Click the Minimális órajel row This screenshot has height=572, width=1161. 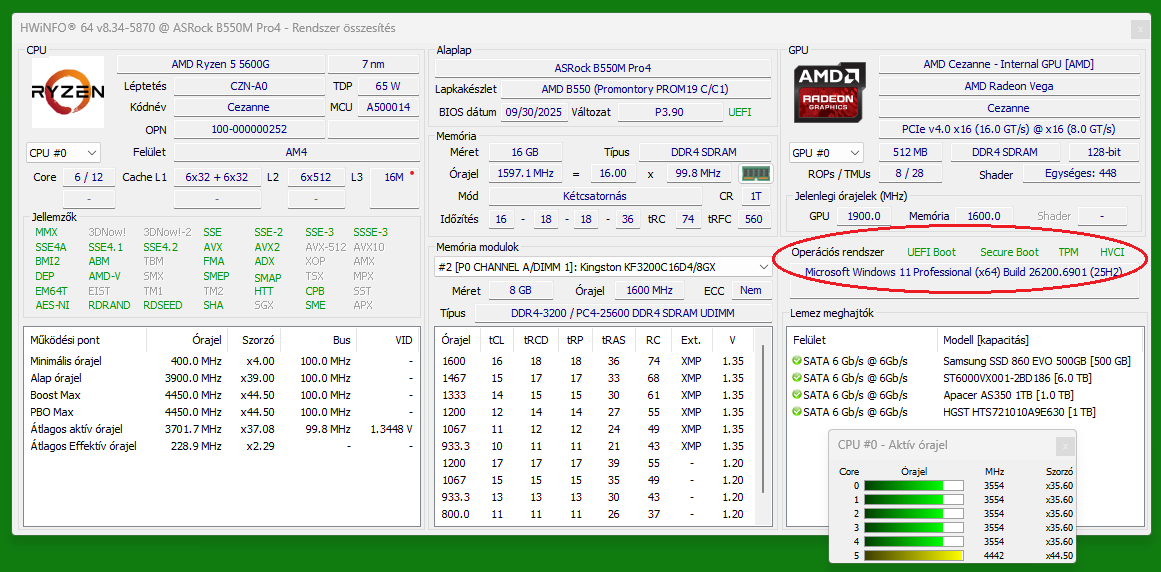(221, 361)
